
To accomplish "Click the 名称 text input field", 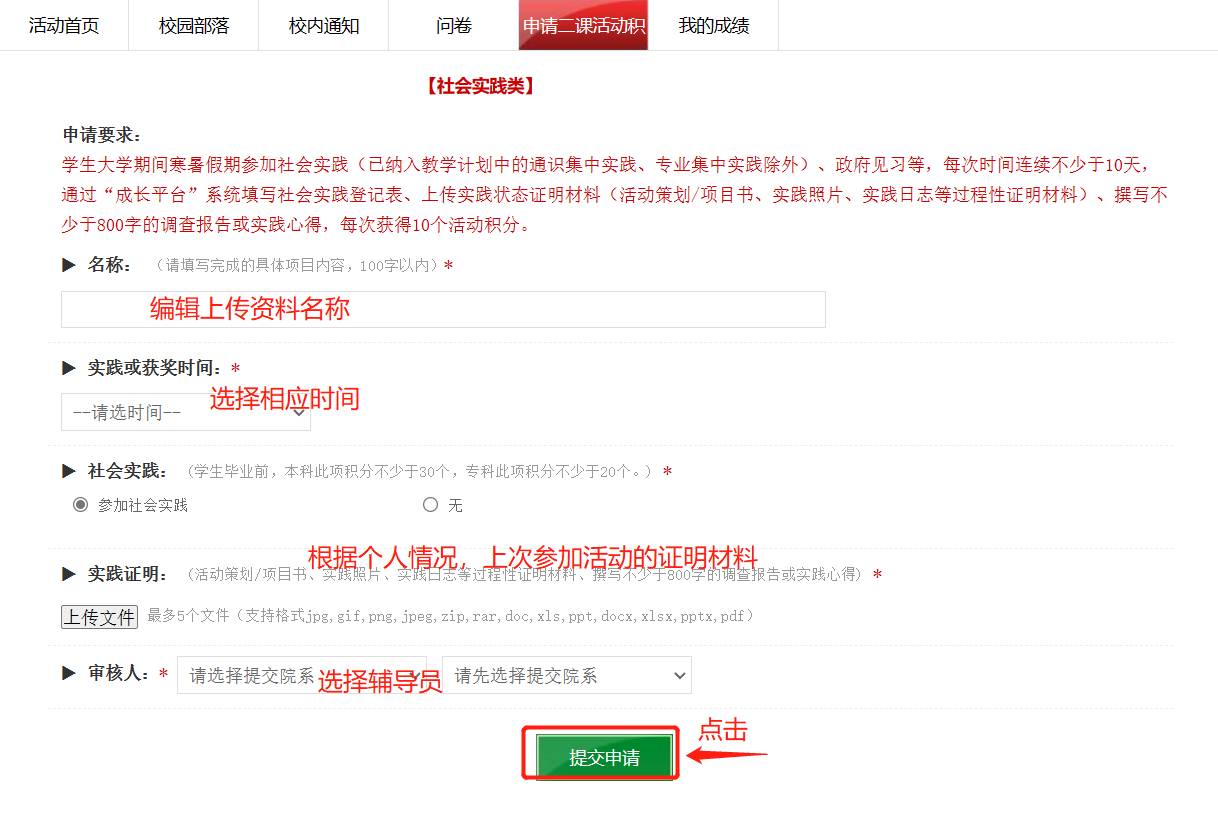I will (x=443, y=309).
